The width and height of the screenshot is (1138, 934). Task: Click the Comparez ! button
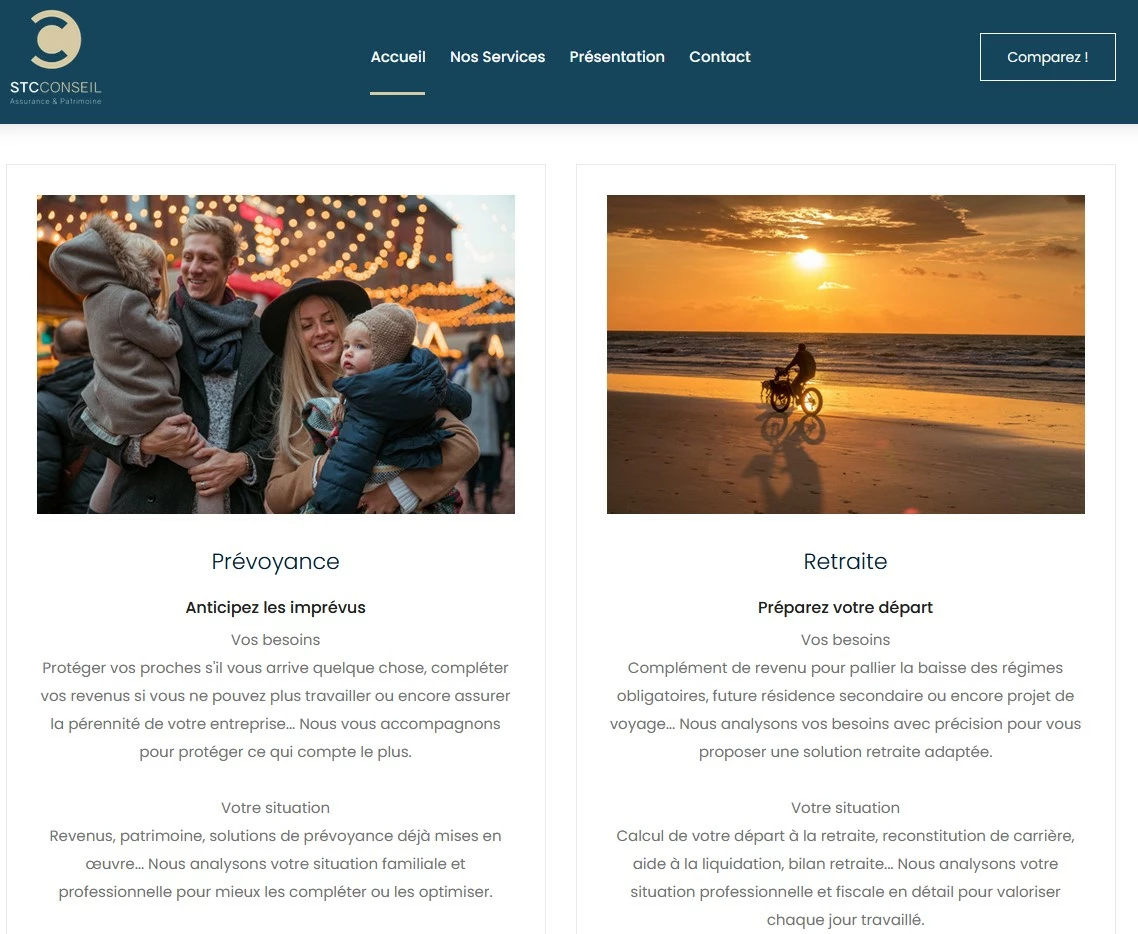point(1047,57)
